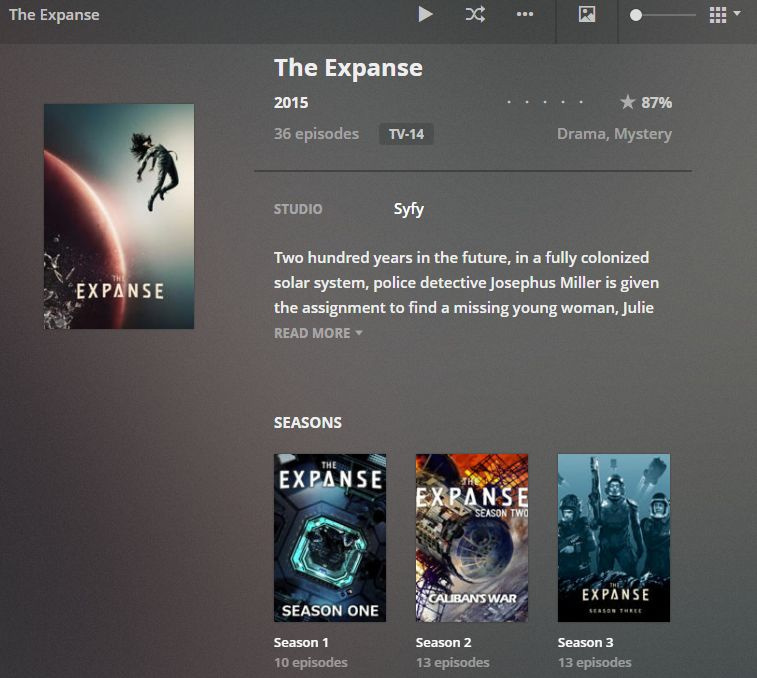Click the '13 episodes' text under Season 2
The image size is (757, 678).
[452, 663]
